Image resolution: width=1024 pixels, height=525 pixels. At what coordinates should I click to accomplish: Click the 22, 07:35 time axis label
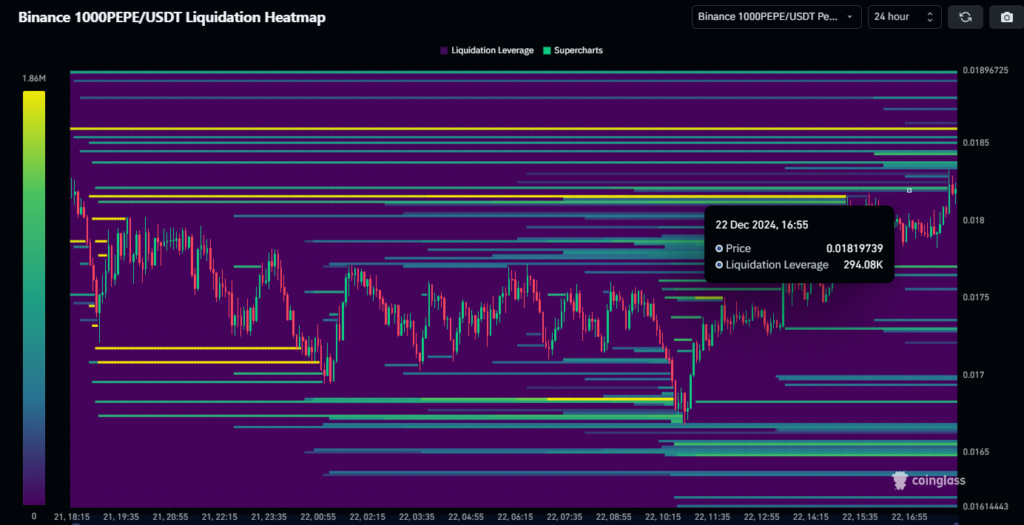click(564, 517)
